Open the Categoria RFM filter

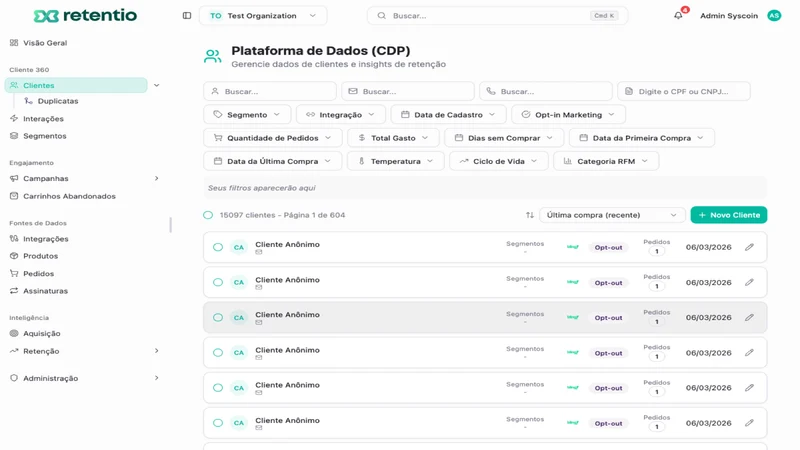(606, 161)
